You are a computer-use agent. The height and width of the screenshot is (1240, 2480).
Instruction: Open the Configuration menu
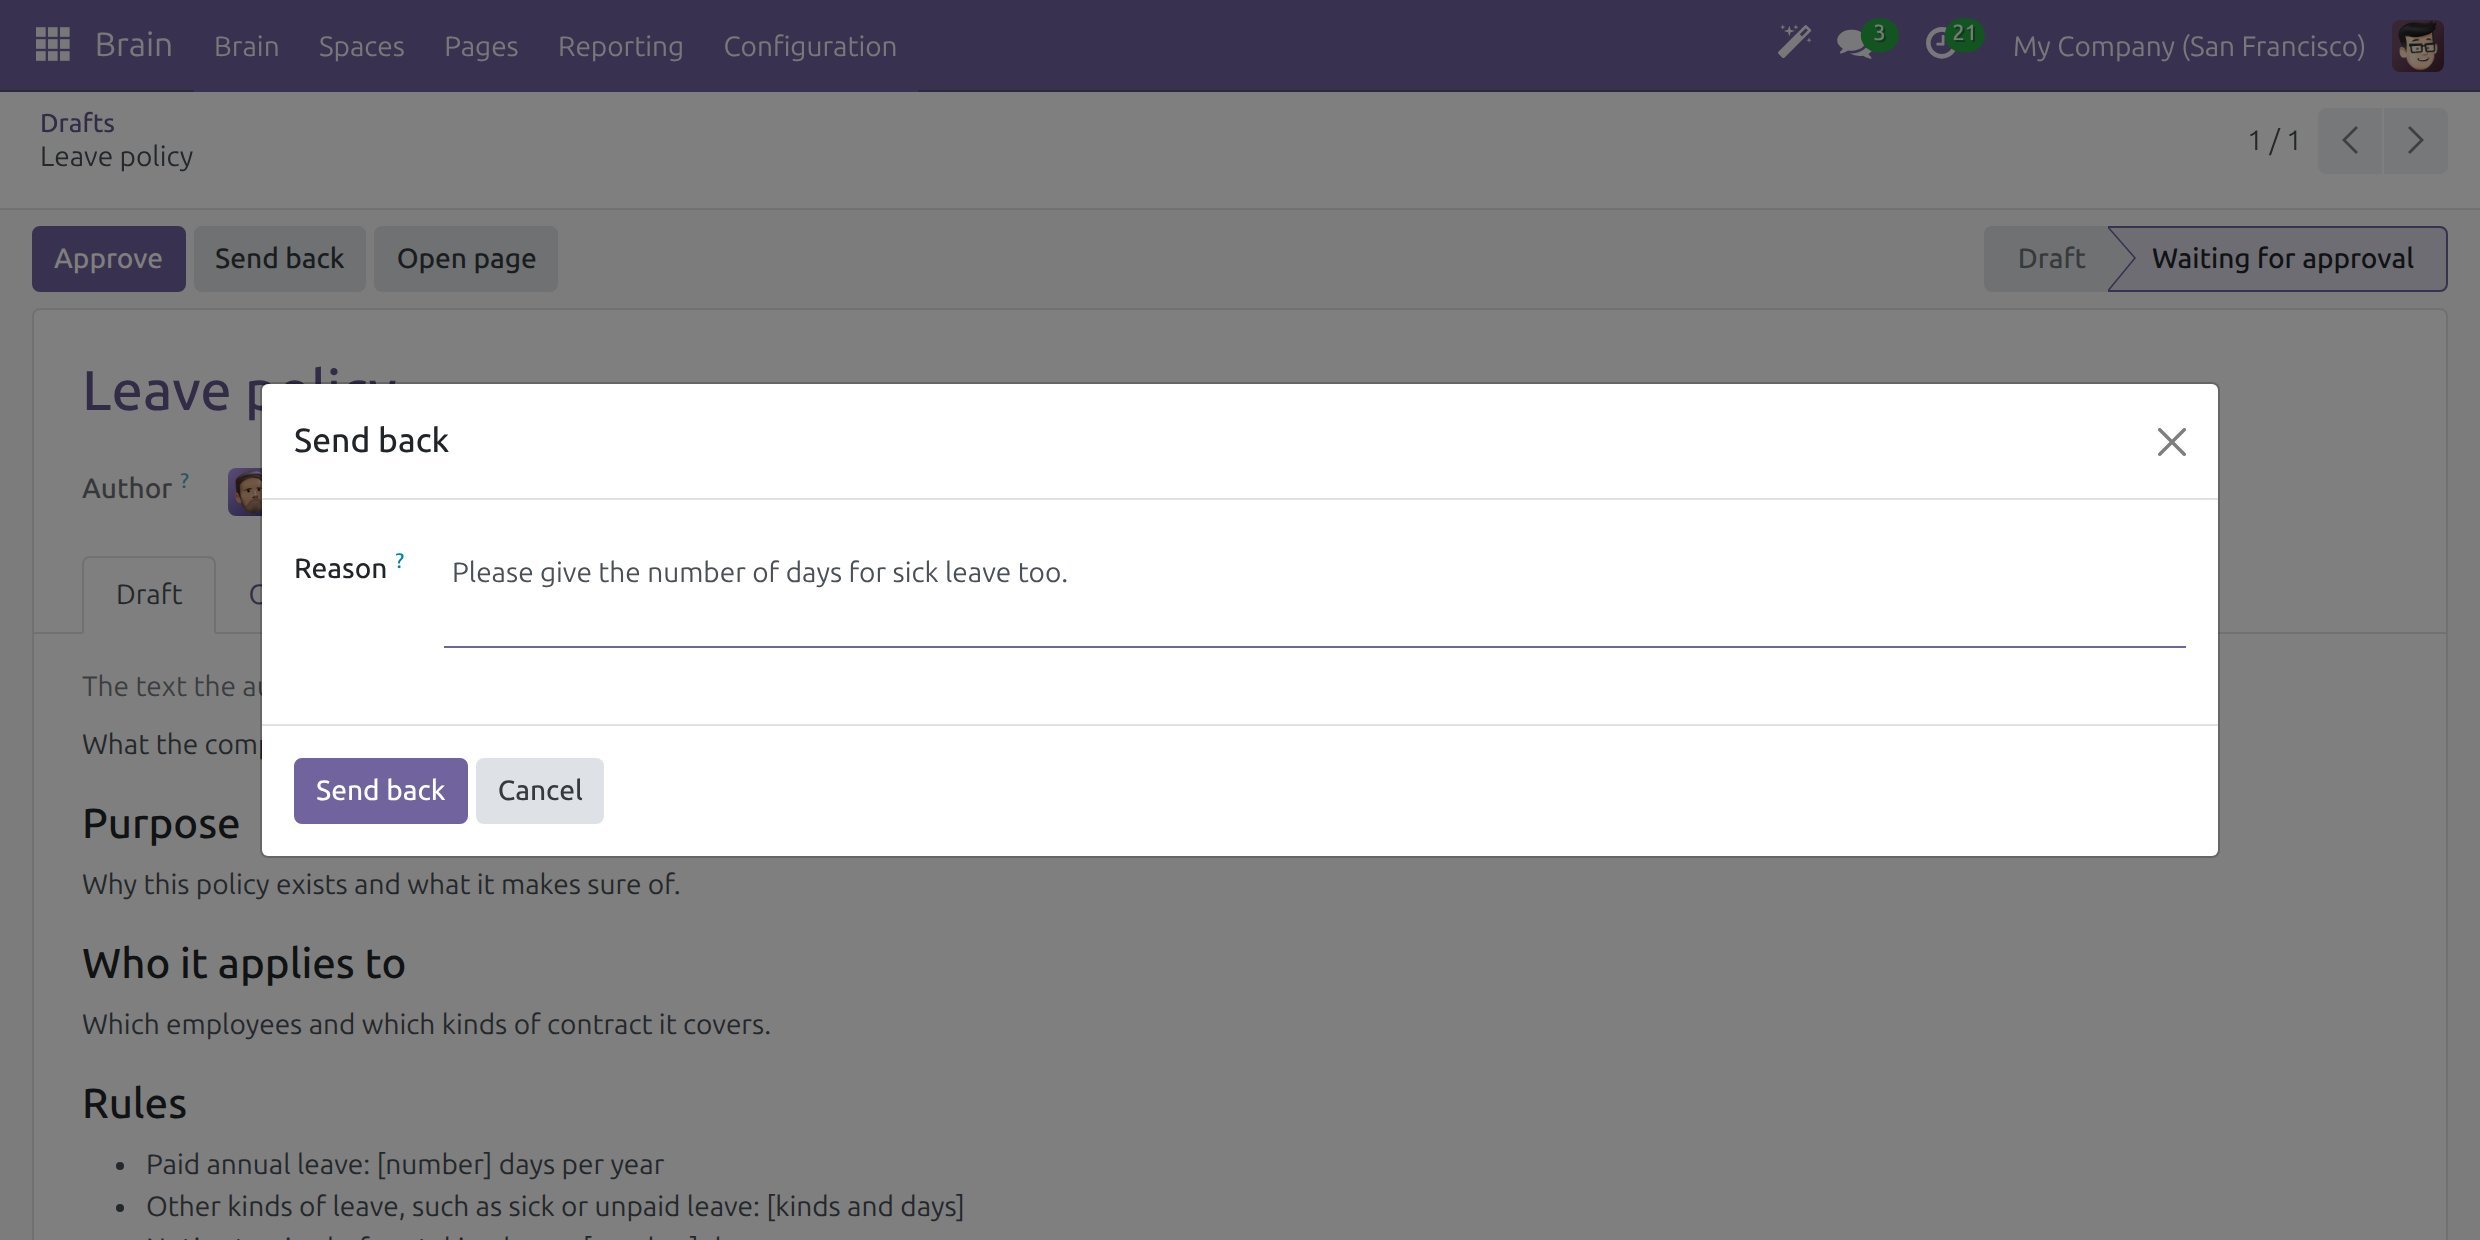click(810, 46)
